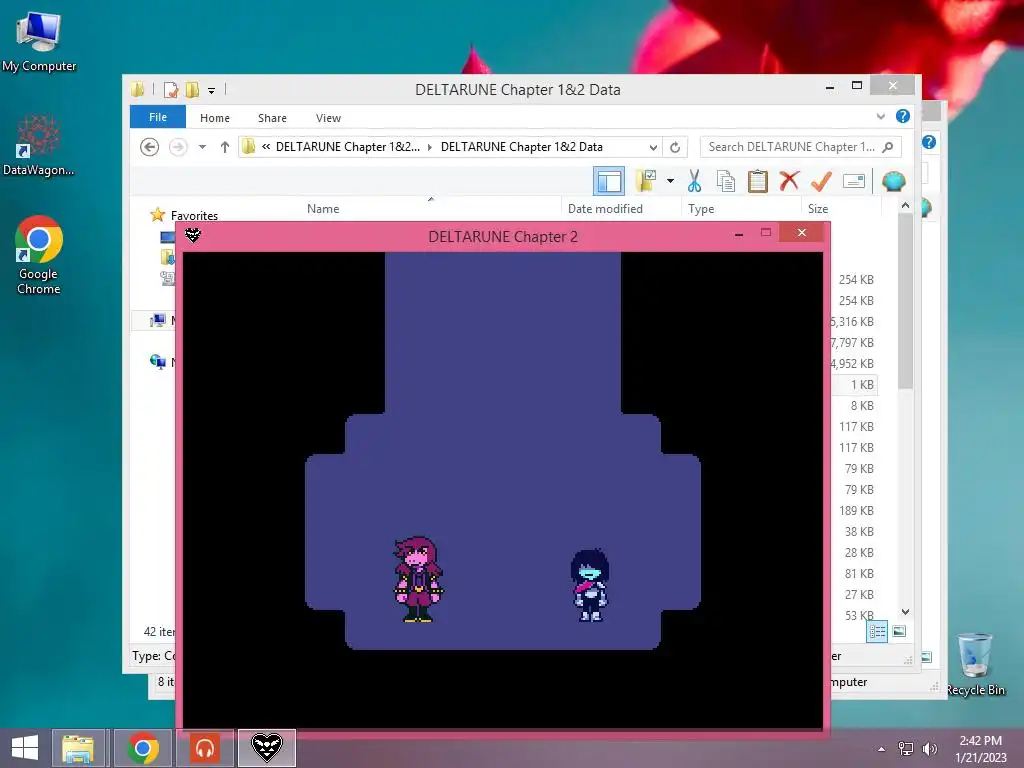Screen dimensions: 1024x768
Task: Open My Computer desktop icon
Action: click(39, 42)
